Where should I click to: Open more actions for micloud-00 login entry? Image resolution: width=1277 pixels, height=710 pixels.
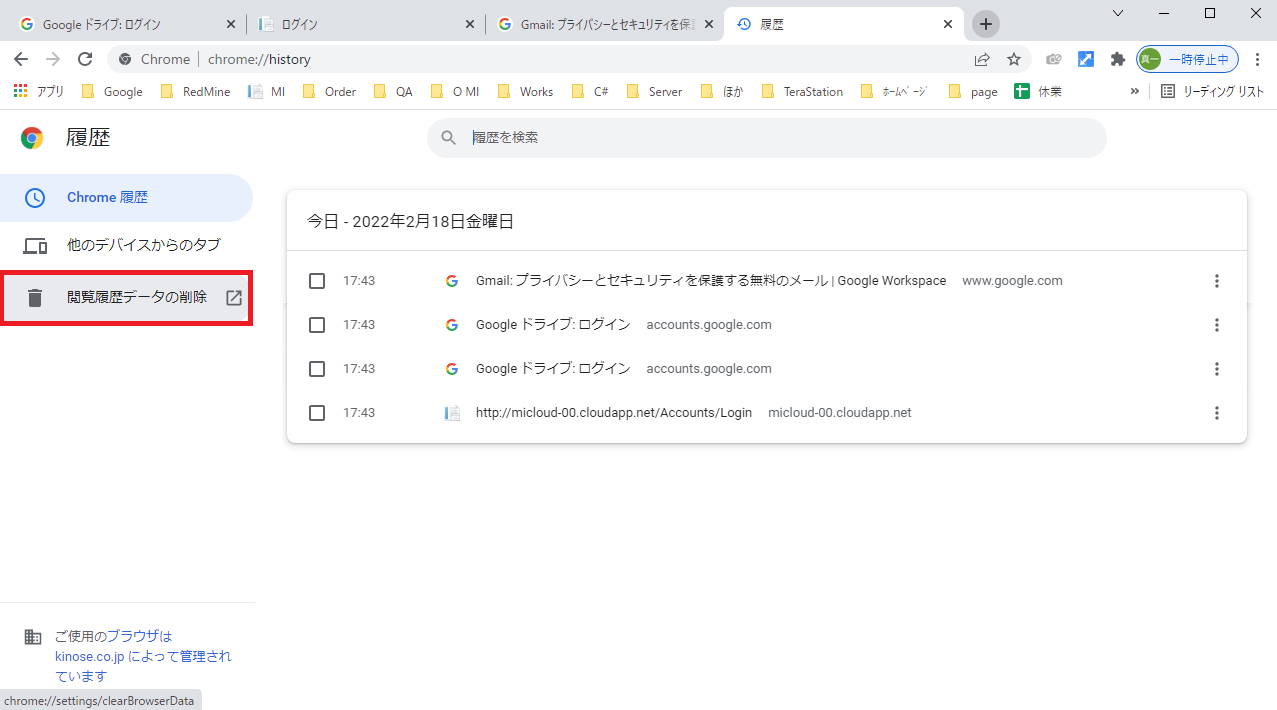(1216, 413)
